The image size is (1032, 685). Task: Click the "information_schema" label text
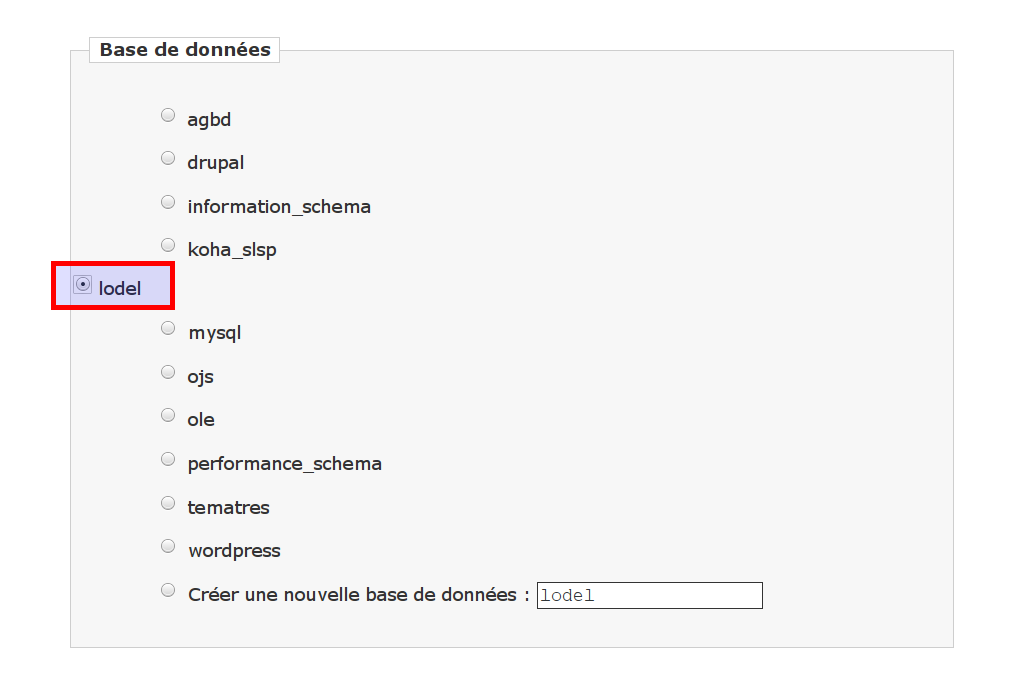tap(279, 207)
